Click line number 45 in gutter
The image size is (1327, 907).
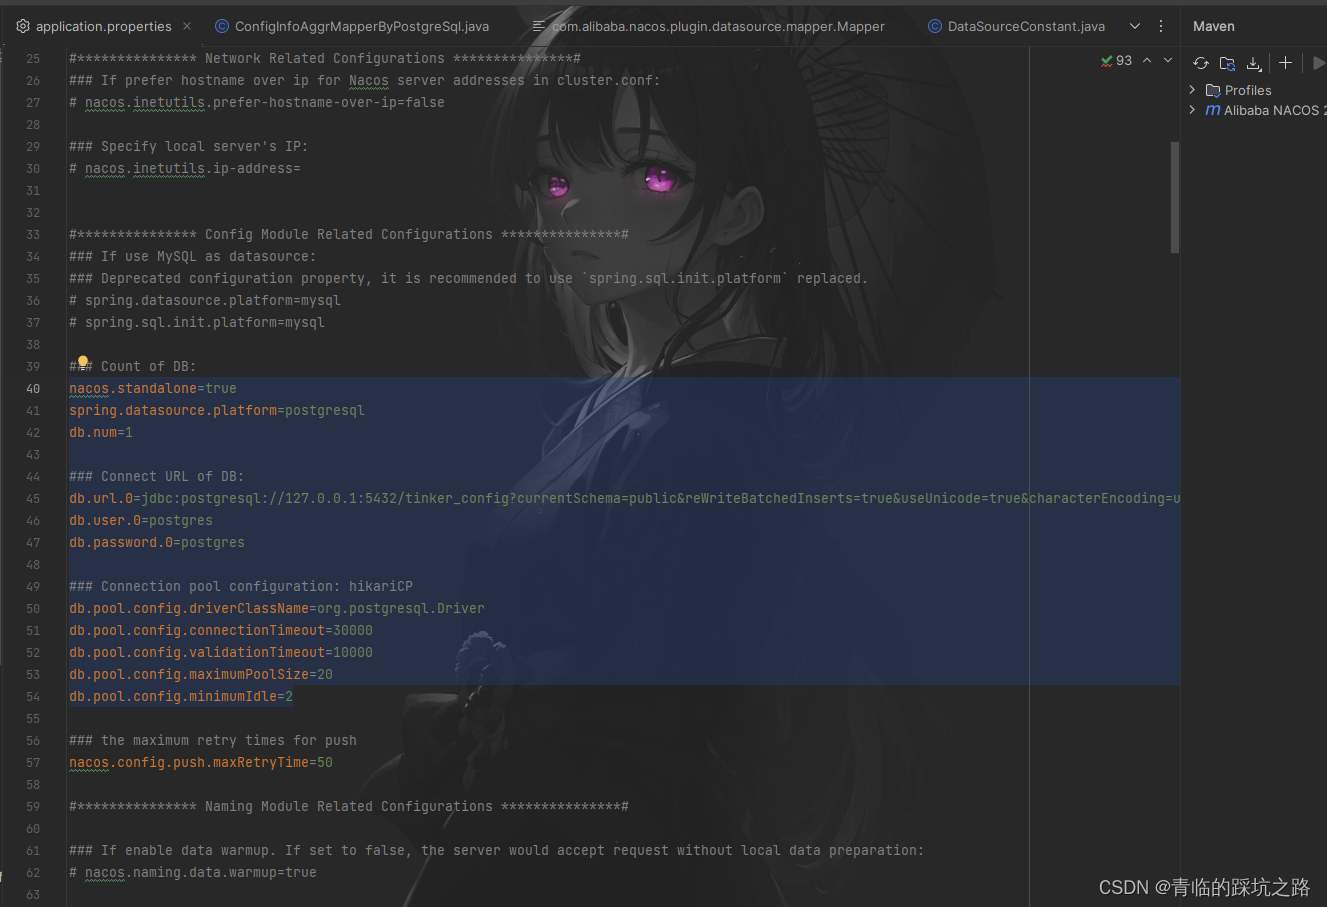(x=33, y=498)
